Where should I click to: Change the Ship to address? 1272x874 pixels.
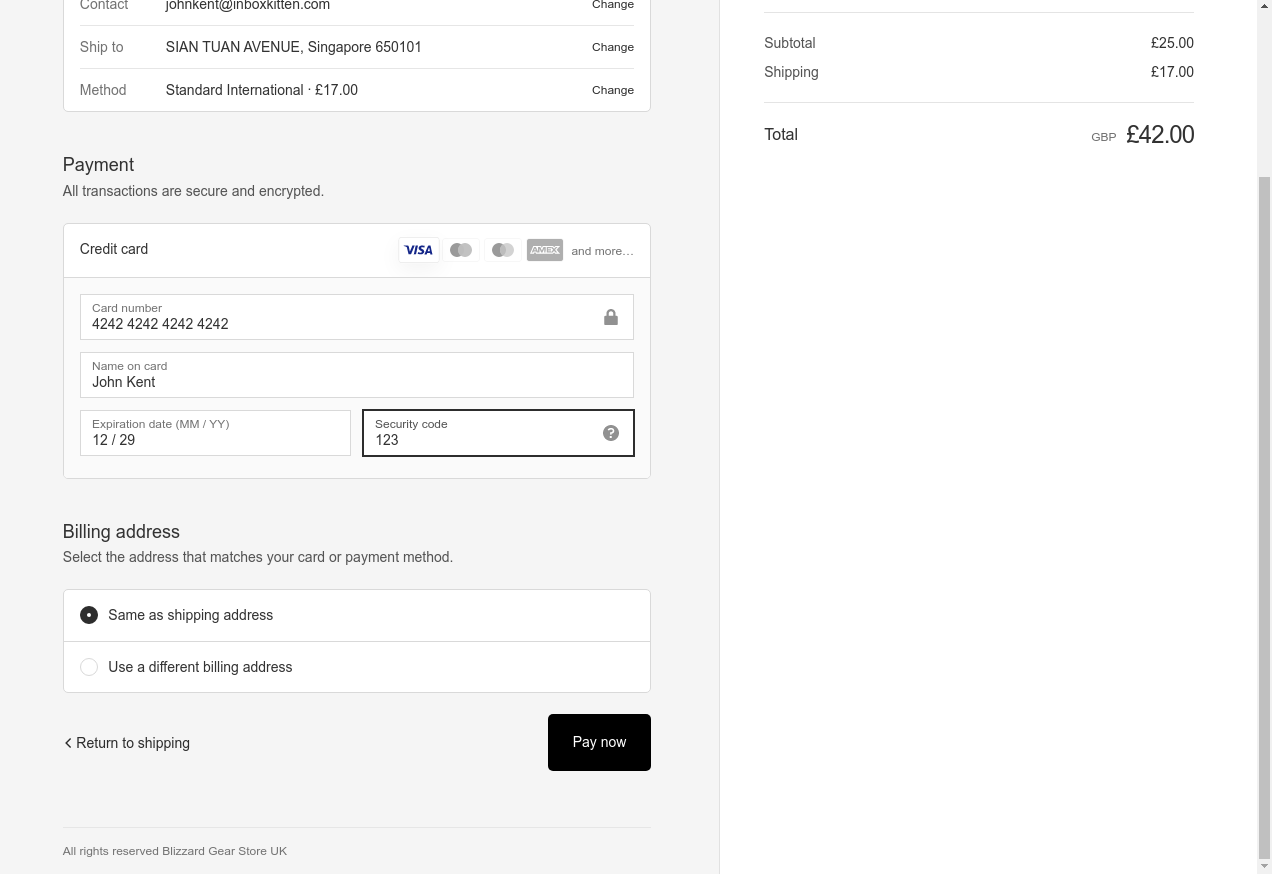[613, 47]
